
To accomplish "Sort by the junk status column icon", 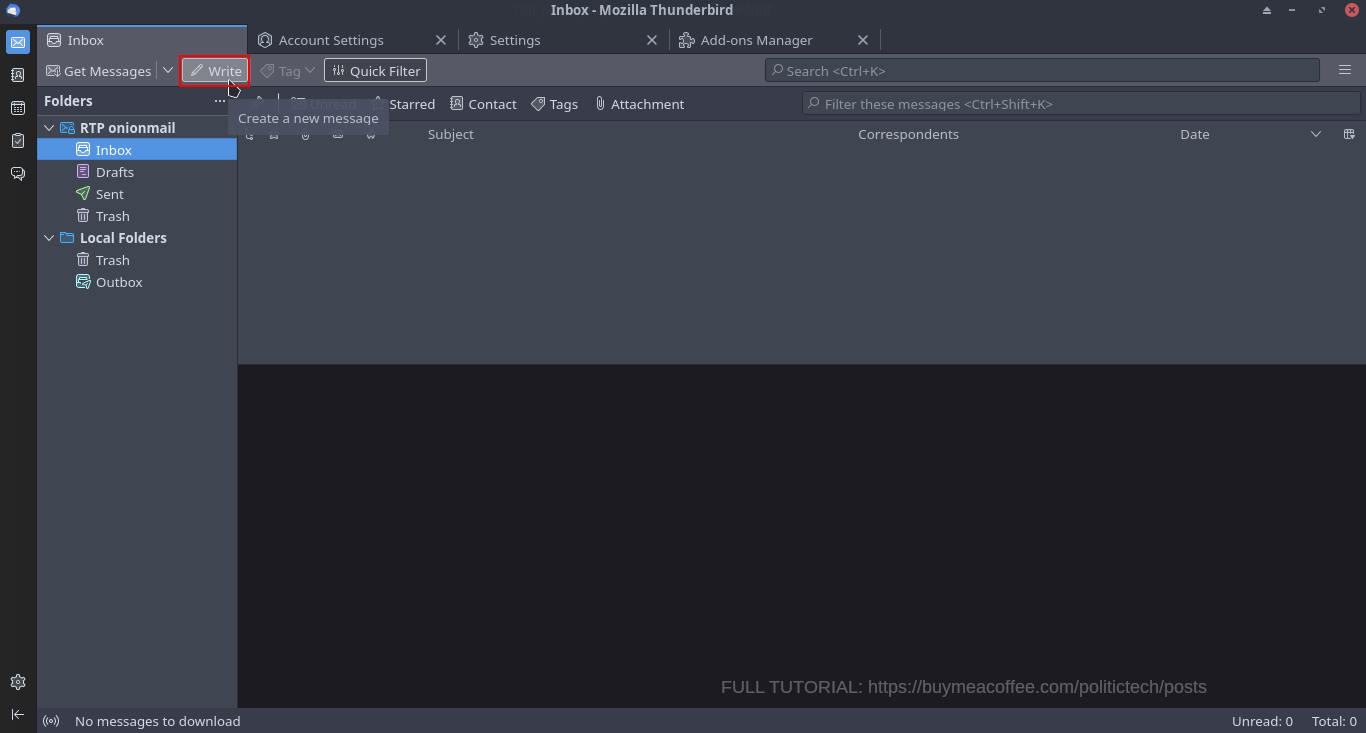I will (370, 134).
